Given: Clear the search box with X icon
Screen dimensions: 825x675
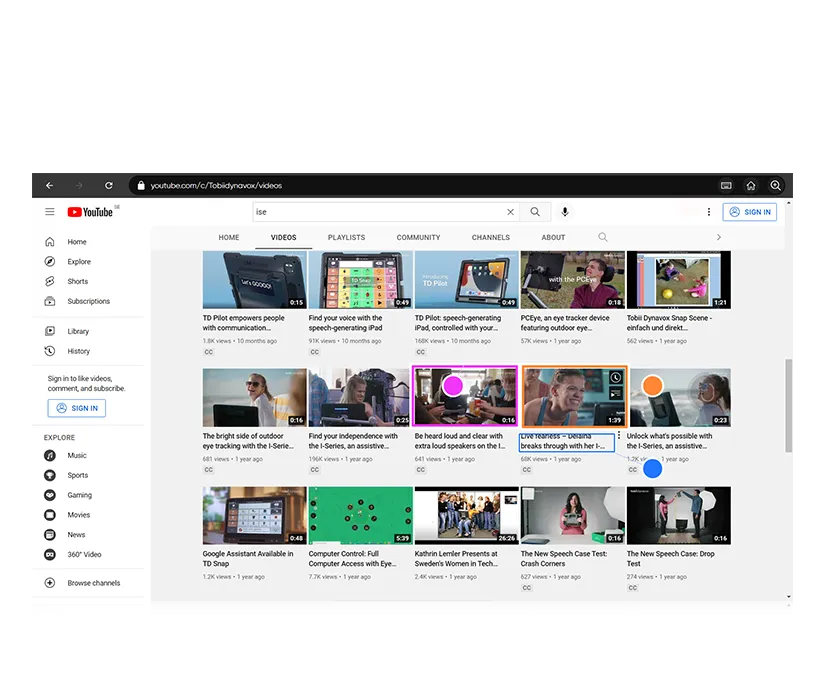Looking at the screenshot, I should pyautogui.click(x=510, y=212).
